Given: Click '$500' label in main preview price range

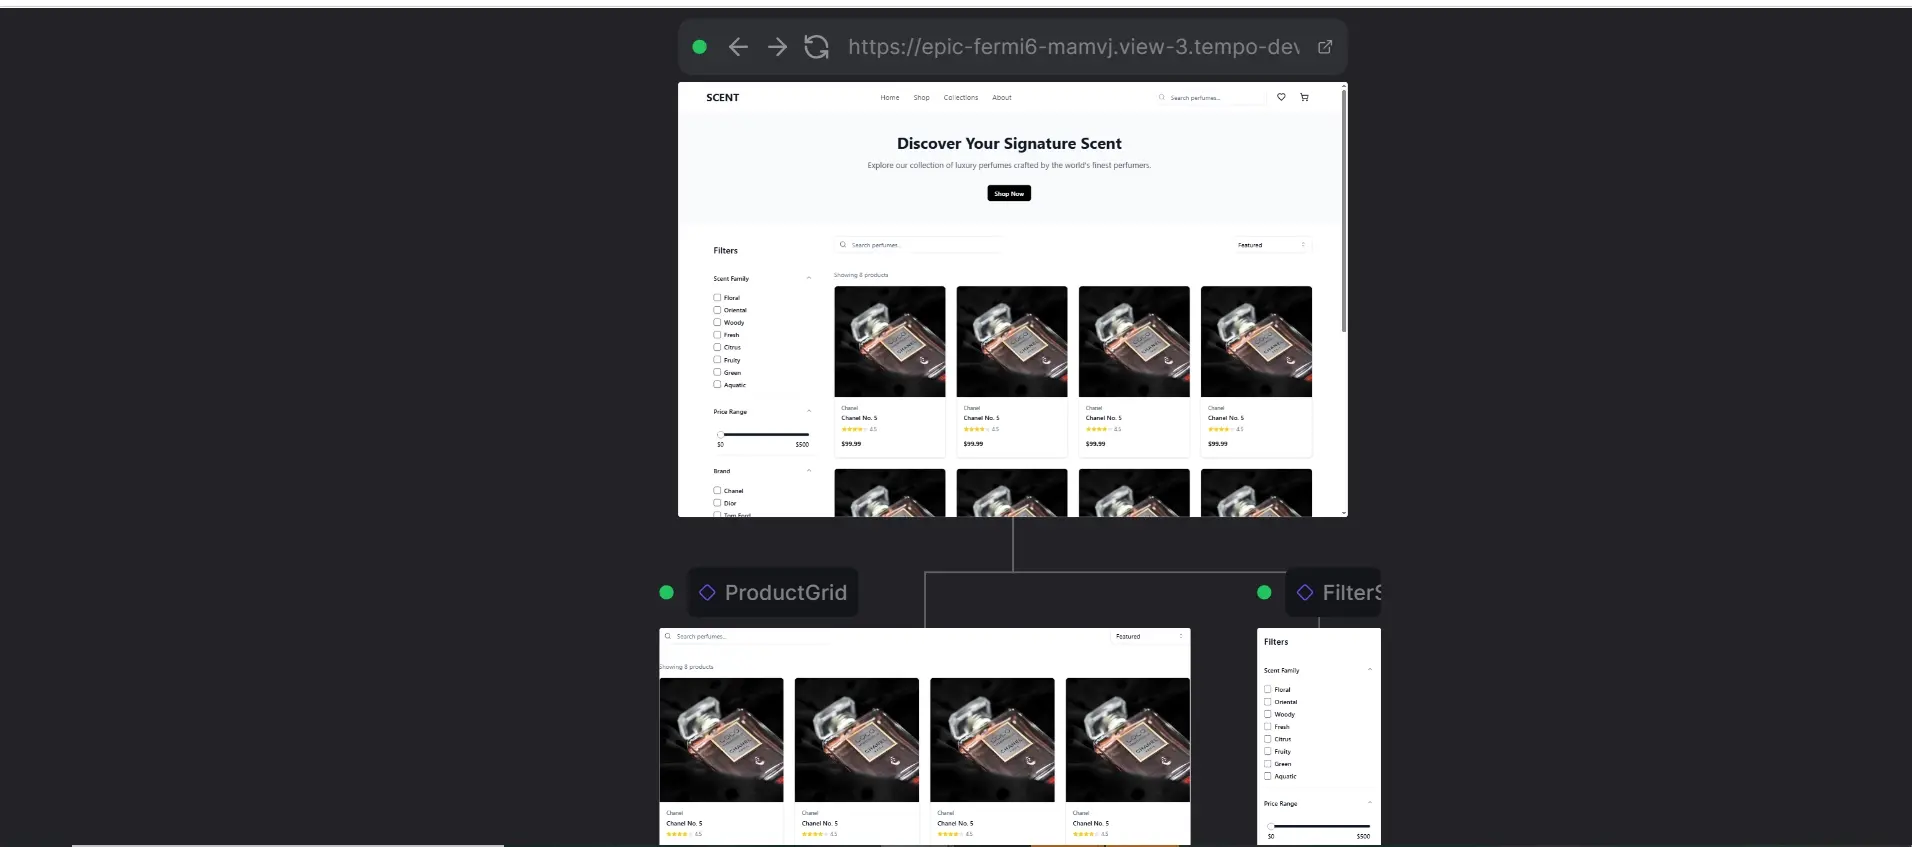Looking at the screenshot, I should [x=802, y=444].
